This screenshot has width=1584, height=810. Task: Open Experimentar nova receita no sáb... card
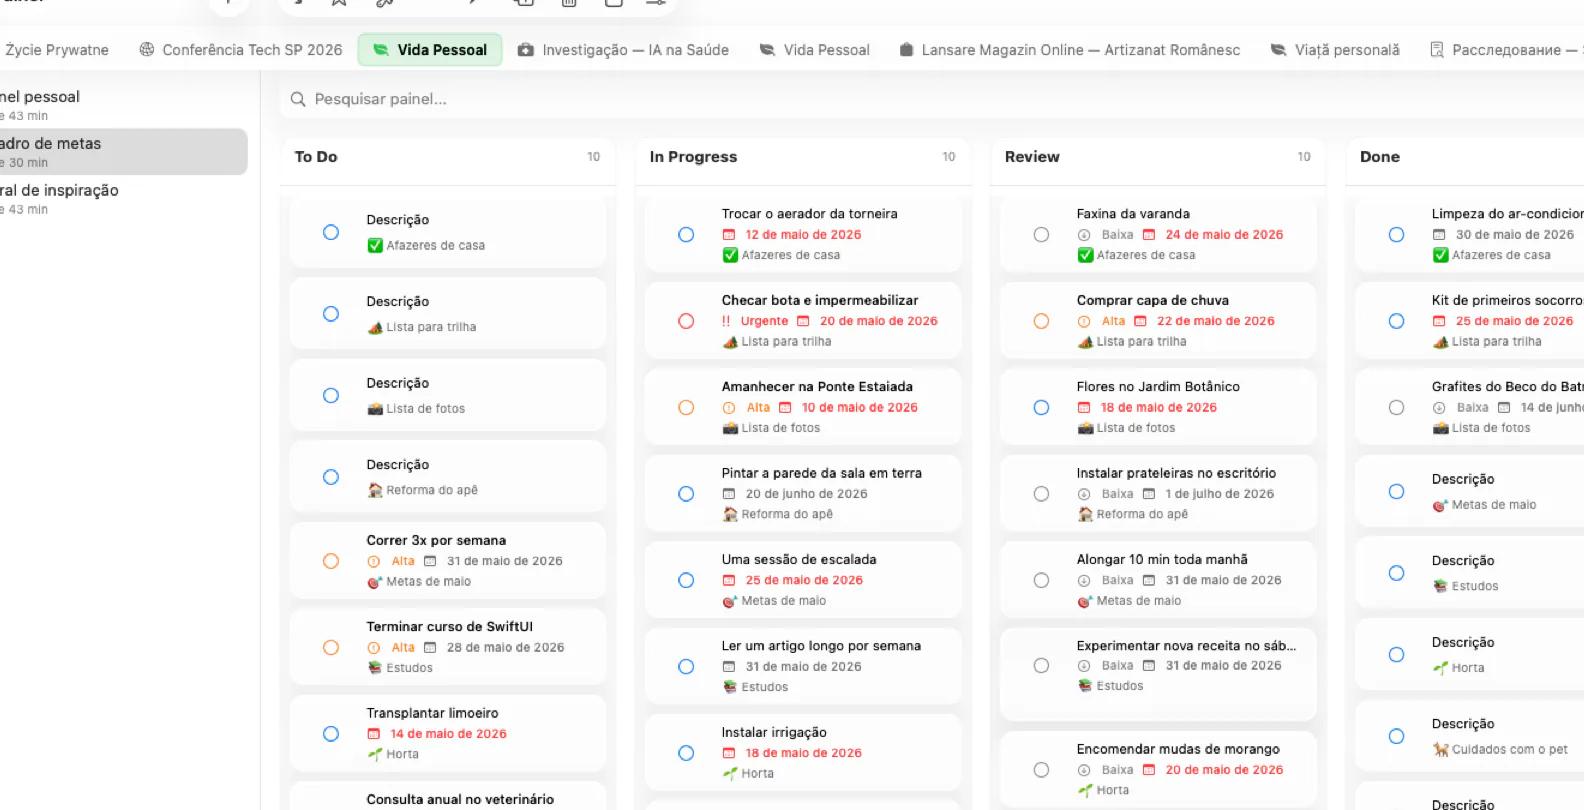[1158, 674]
